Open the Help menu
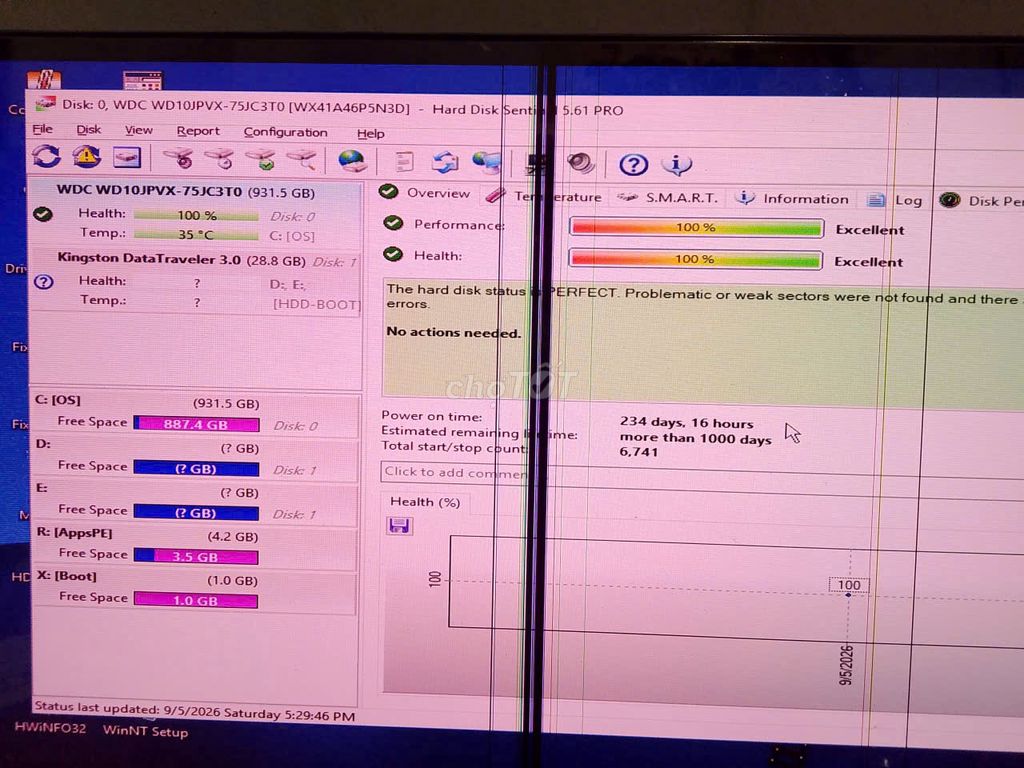The image size is (1024, 768). [370, 134]
